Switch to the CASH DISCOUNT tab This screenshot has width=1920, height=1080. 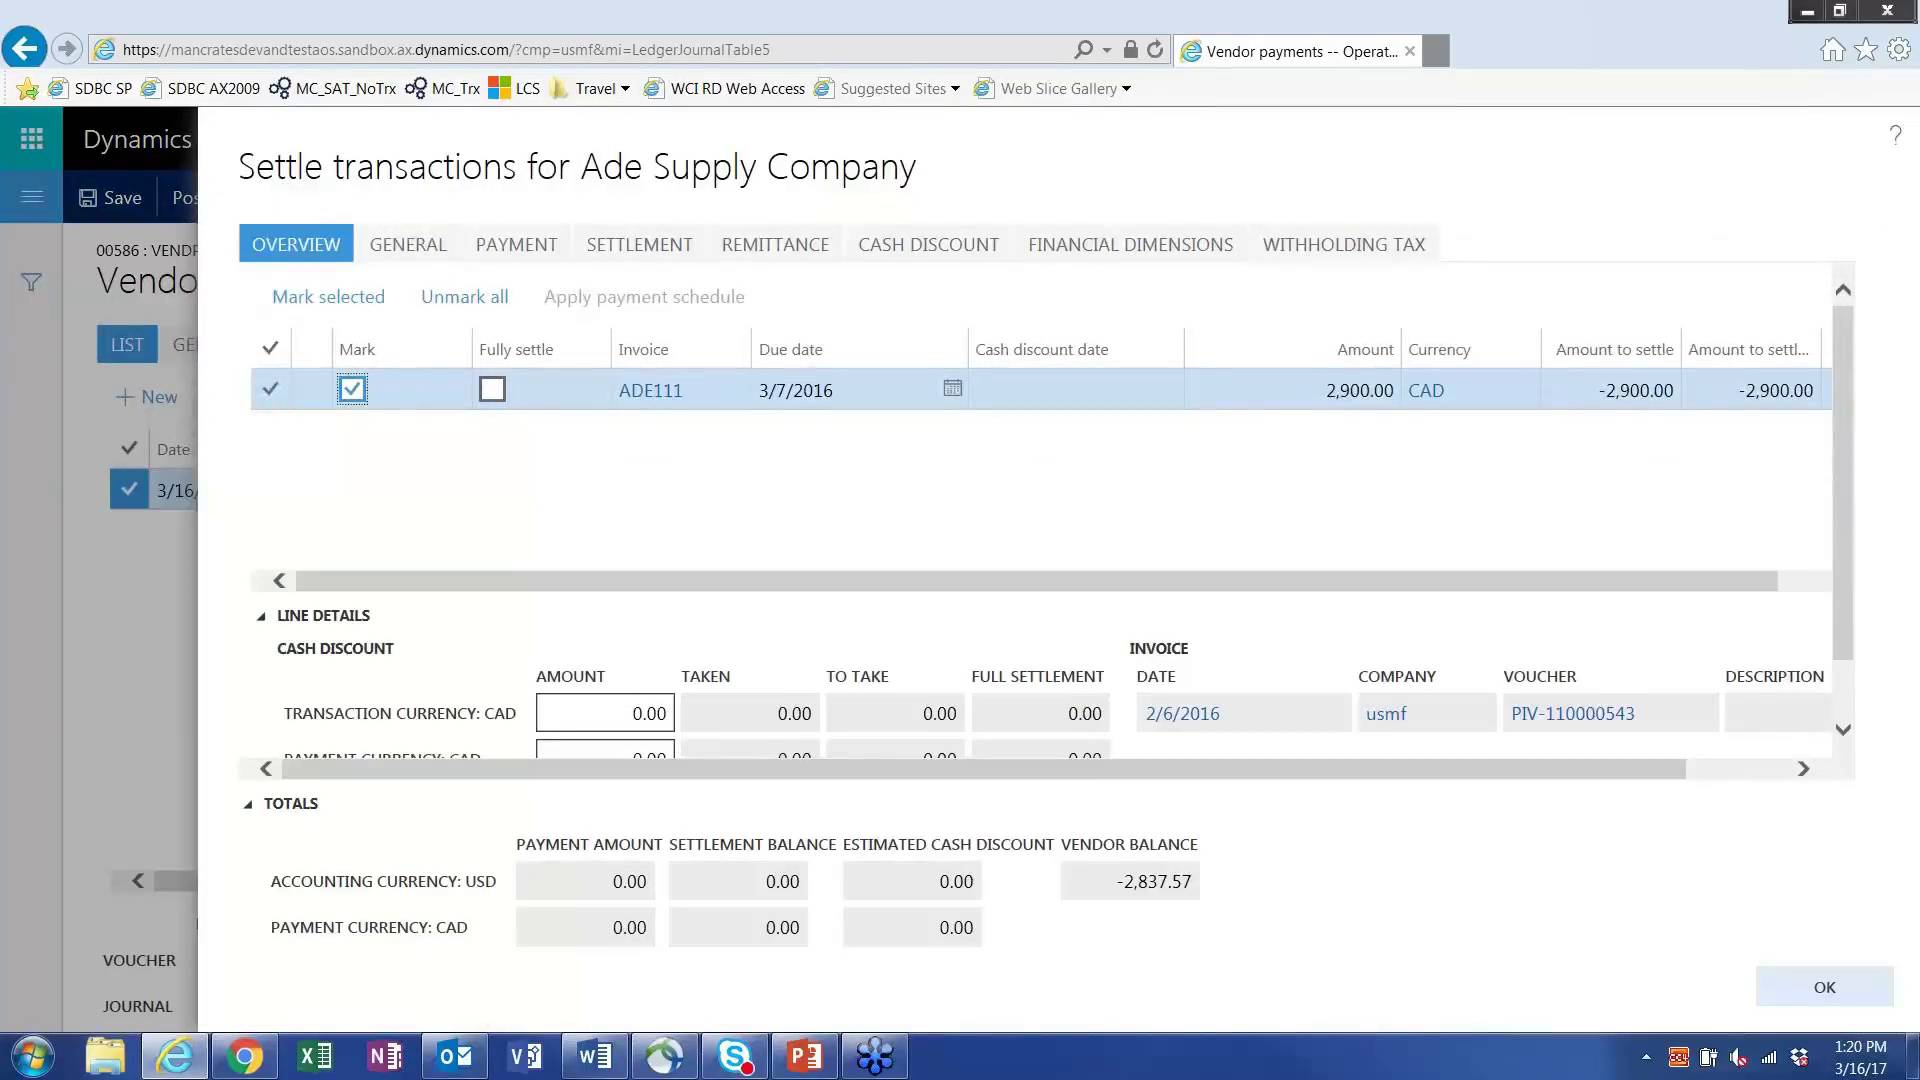[x=928, y=244]
